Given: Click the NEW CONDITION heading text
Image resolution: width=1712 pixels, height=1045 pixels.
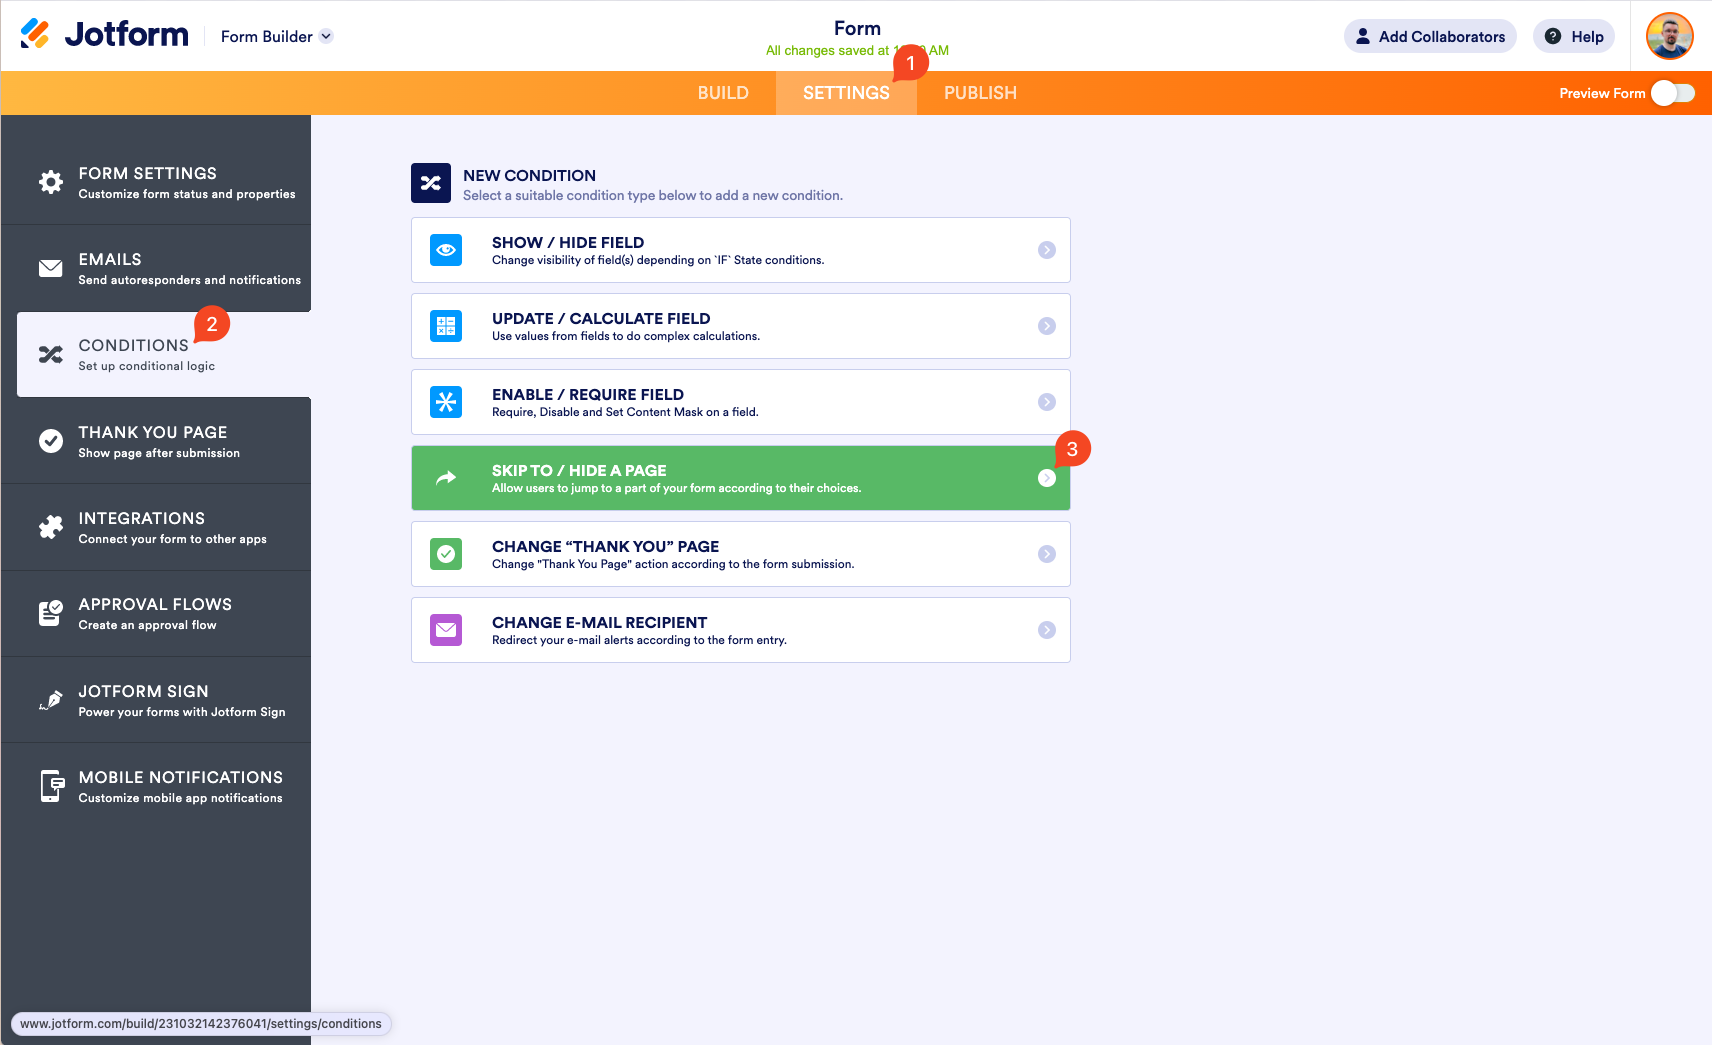Looking at the screenshot, I should (529, 175).
